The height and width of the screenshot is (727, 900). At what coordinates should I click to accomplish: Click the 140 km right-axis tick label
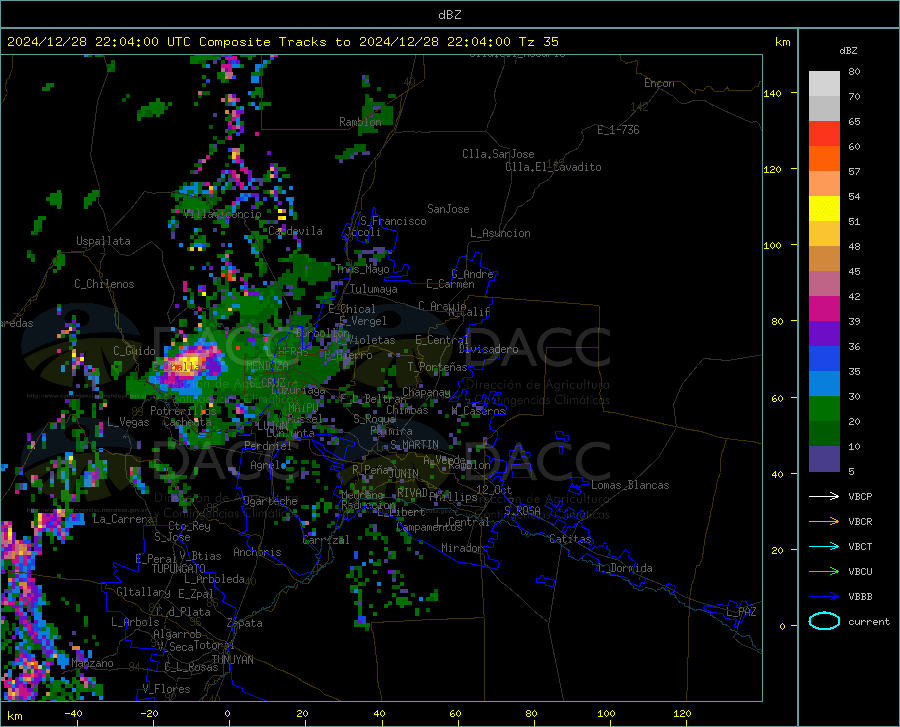pyautogui.click(x=772, y=94)
